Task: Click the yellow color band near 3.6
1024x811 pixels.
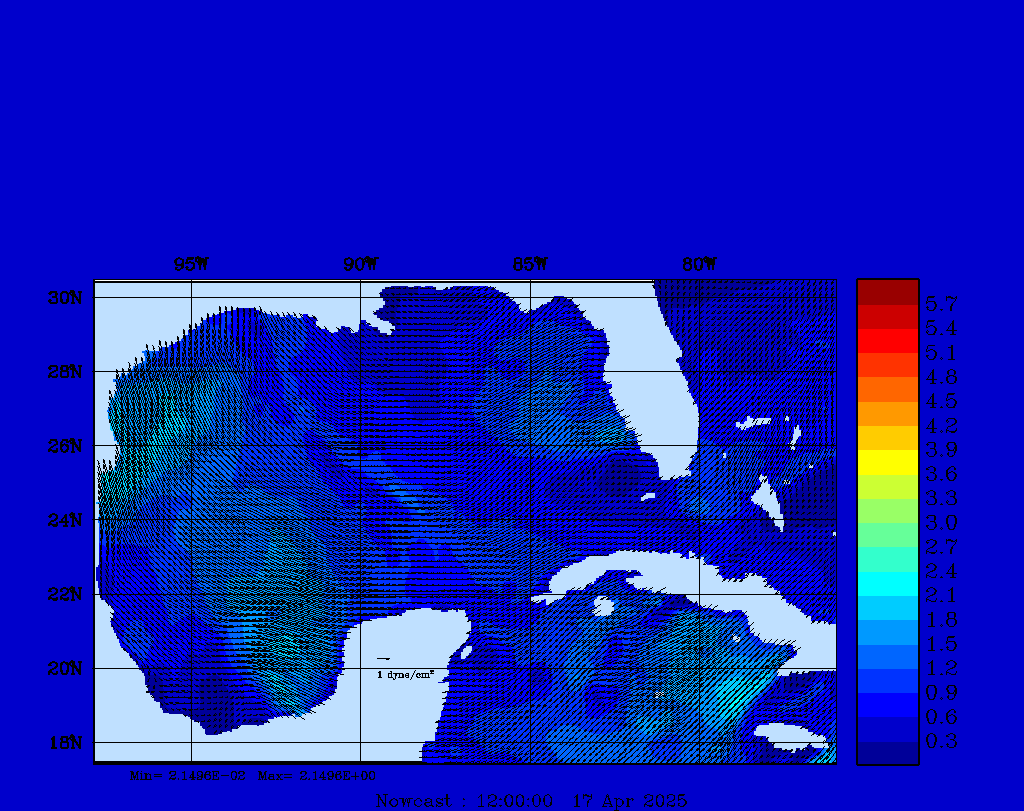Action: (x=887, y=462)
